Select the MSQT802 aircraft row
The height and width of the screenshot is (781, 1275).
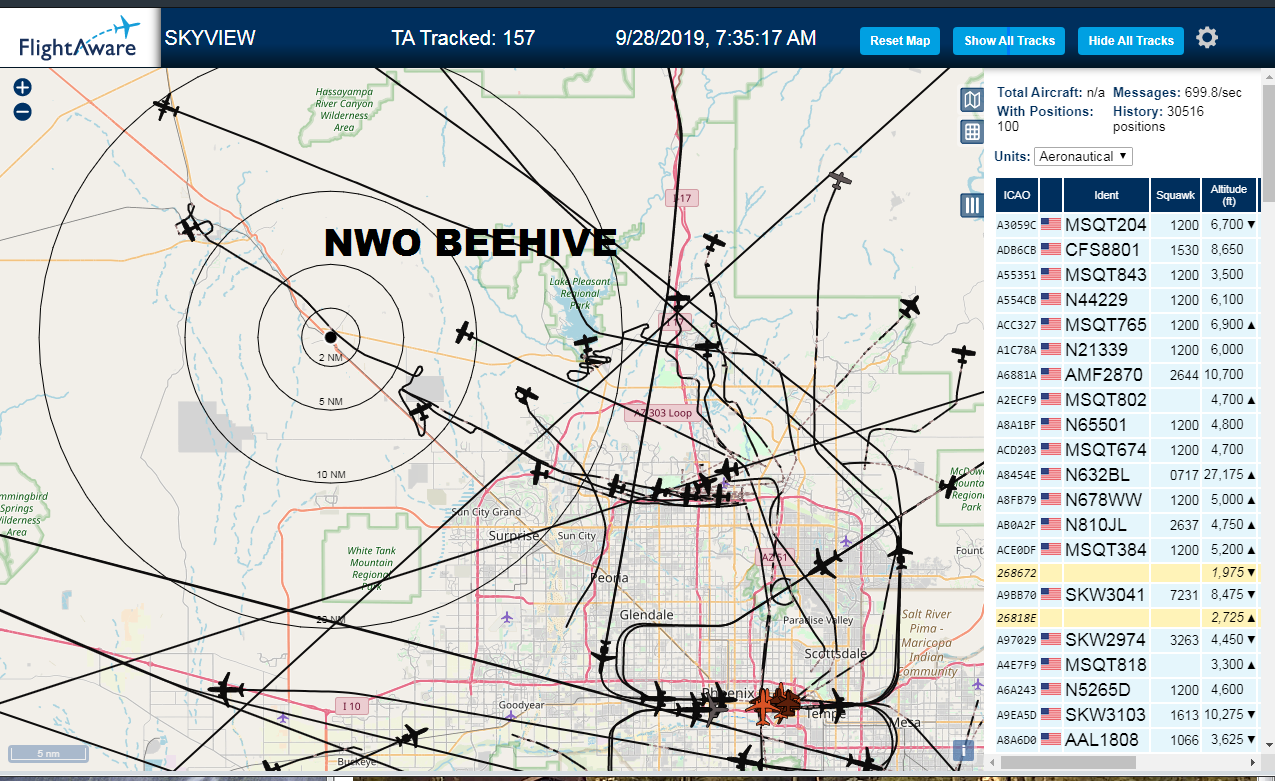1127,399
